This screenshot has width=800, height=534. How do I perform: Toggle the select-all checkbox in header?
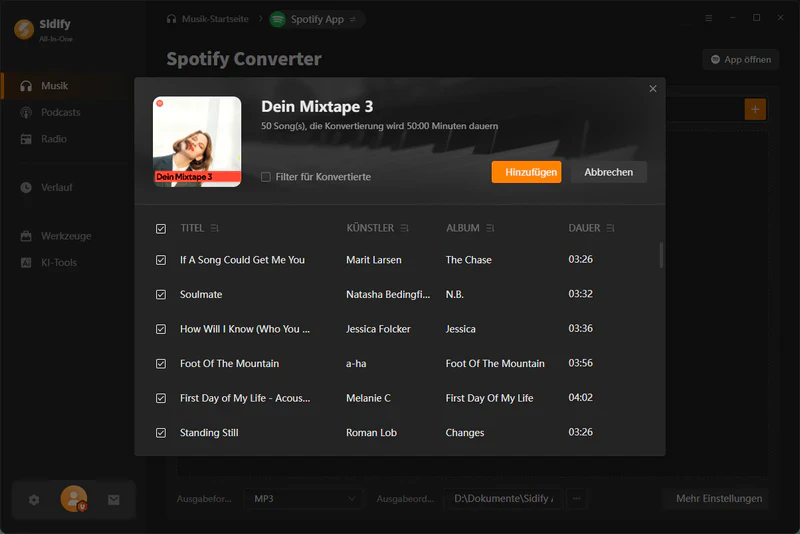click(x=161, y=228)
